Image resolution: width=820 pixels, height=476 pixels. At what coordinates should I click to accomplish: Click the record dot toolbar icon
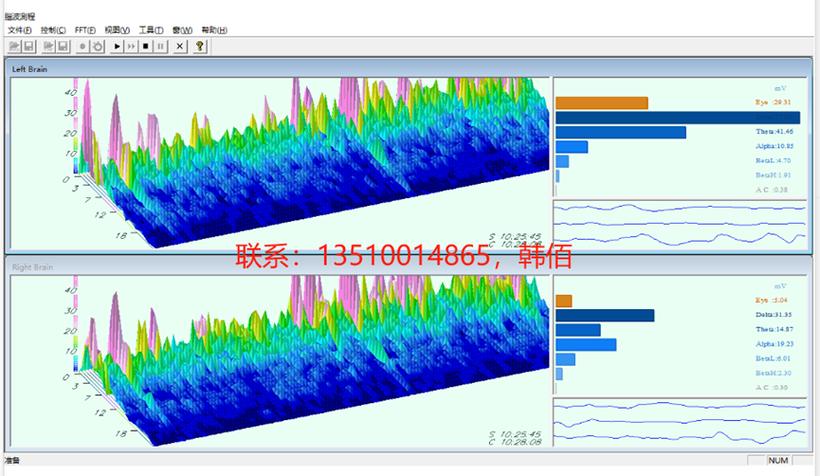83,47
